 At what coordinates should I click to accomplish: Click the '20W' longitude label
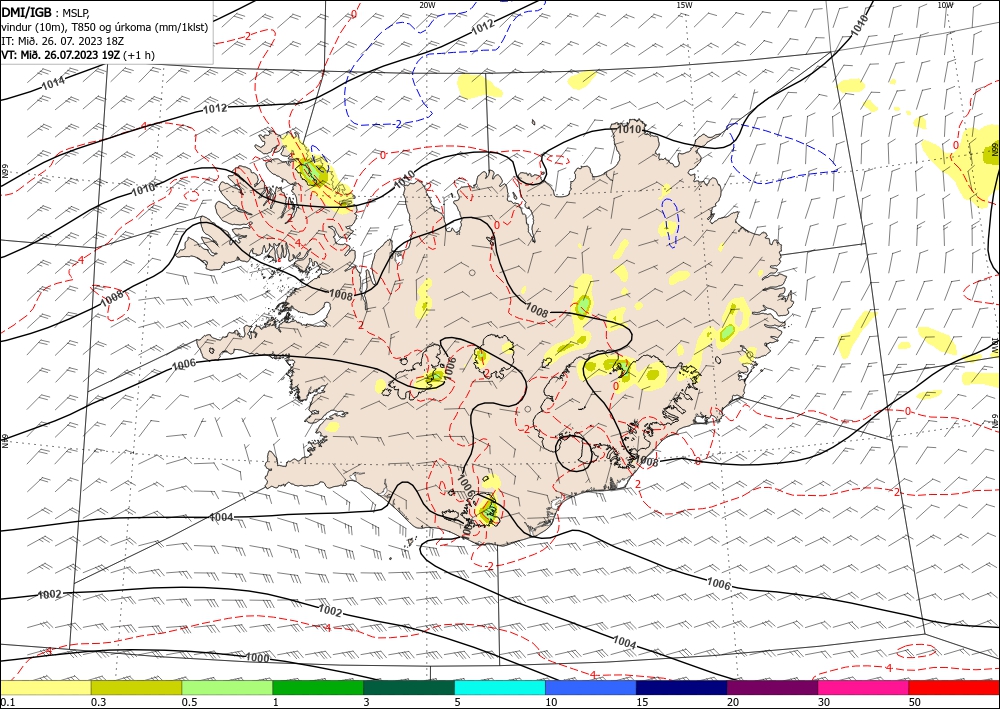coord(427,5)
